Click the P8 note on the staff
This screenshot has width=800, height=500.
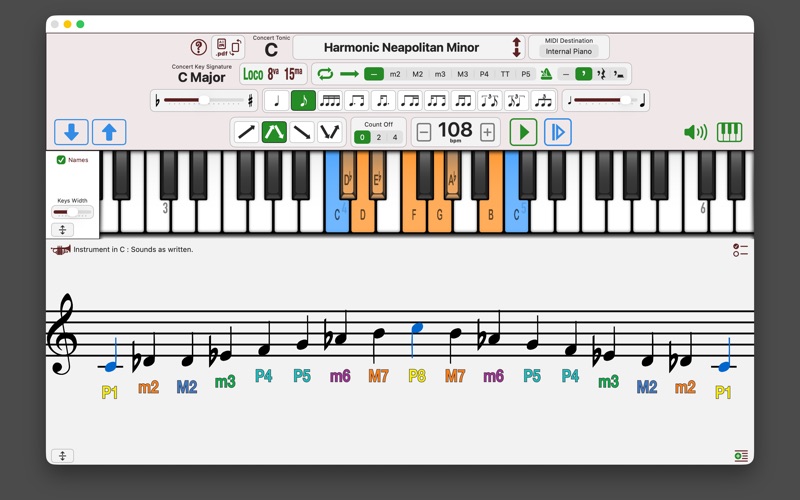417,328
